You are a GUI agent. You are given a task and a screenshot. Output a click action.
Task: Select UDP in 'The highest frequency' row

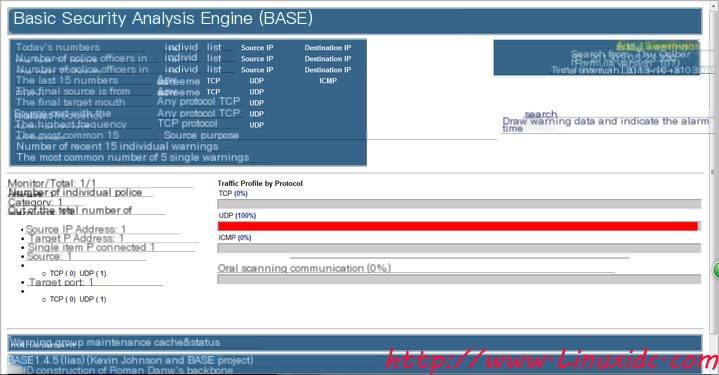pyautogui.click(x=256, y=125)
